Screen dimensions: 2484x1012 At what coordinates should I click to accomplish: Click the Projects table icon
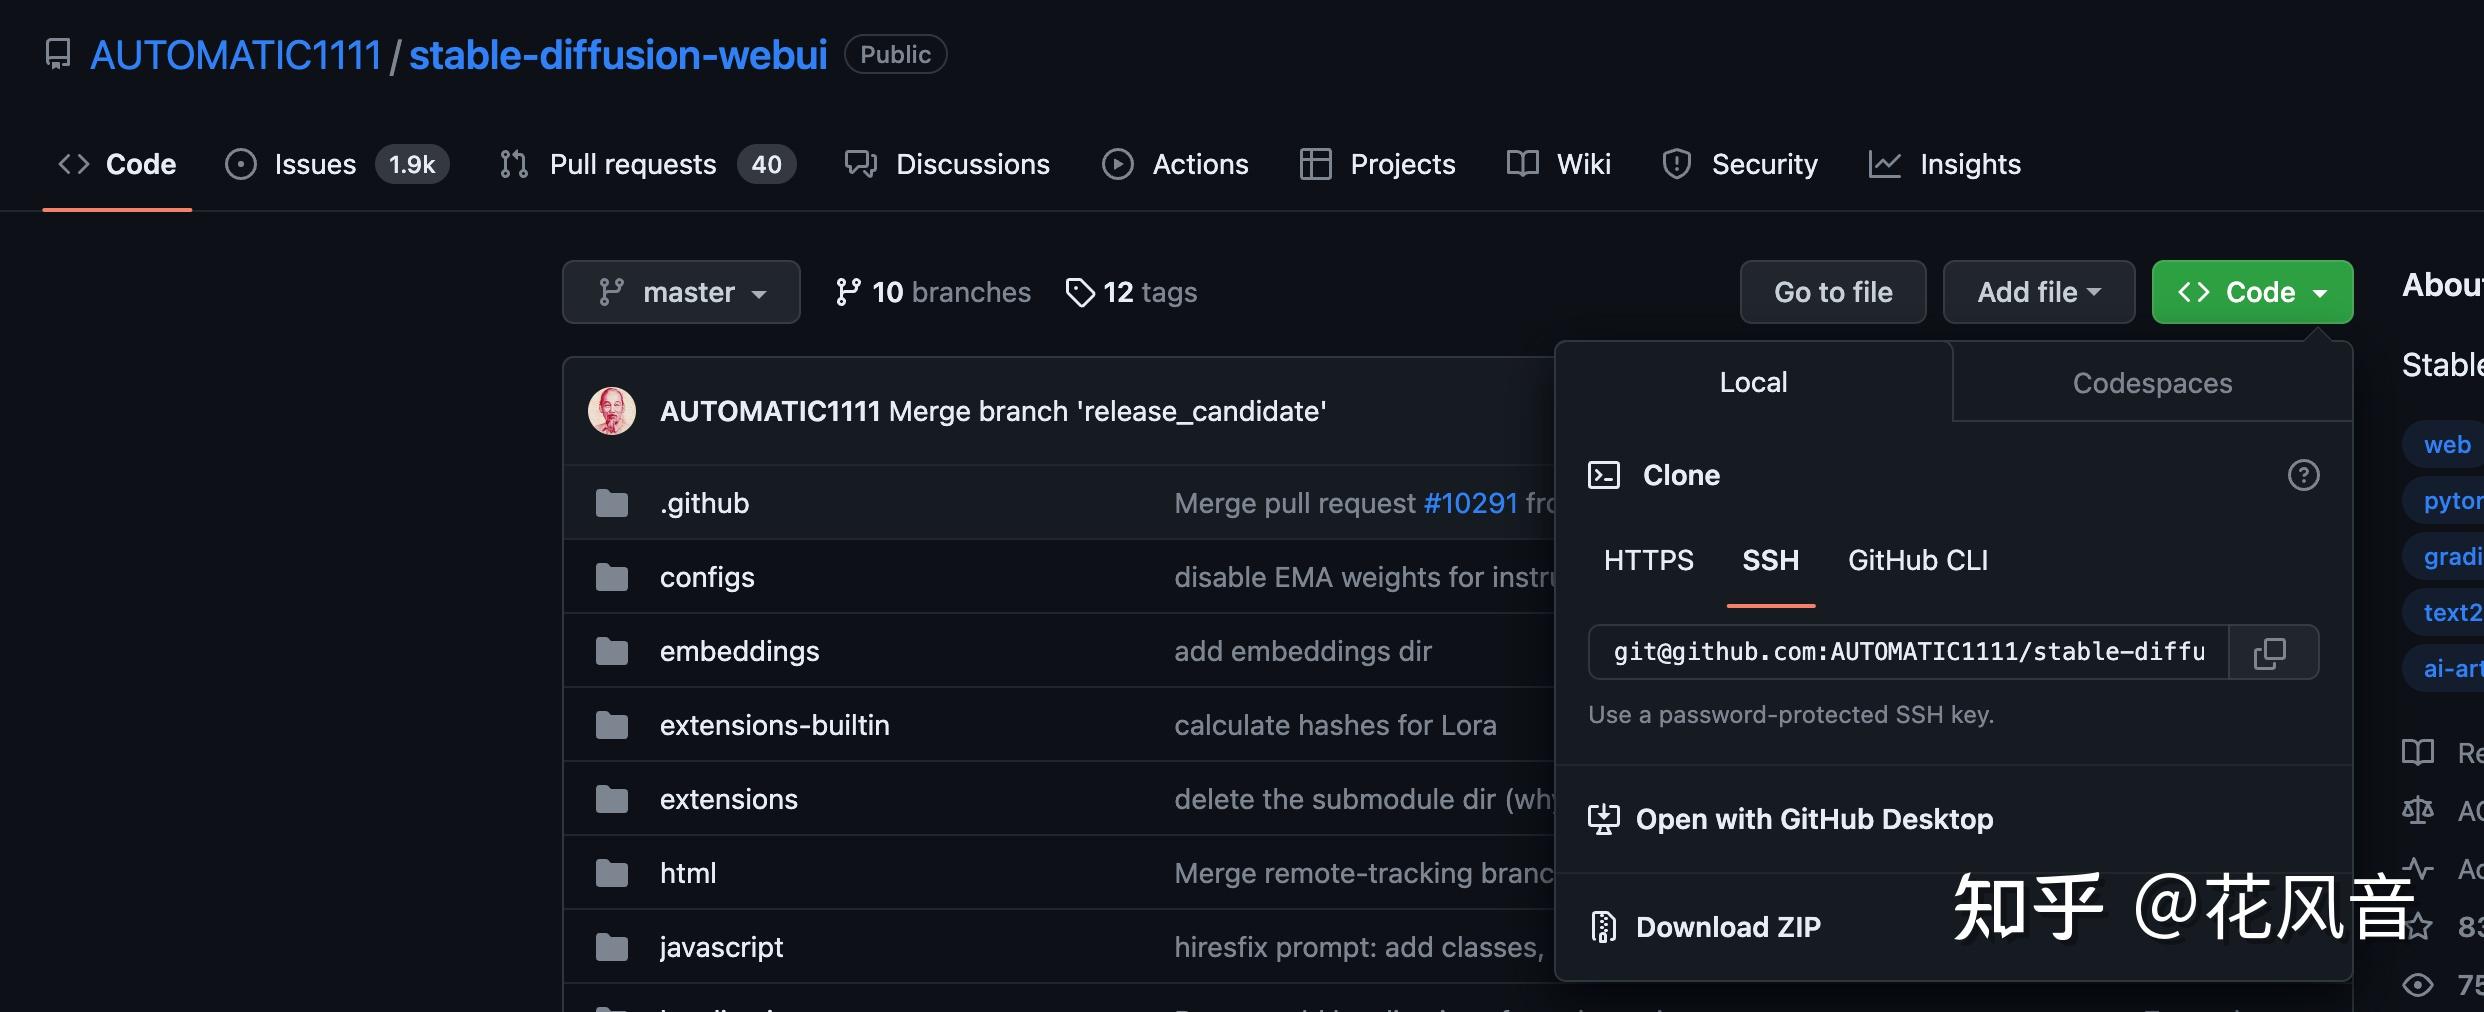[x=1315, y=164]
